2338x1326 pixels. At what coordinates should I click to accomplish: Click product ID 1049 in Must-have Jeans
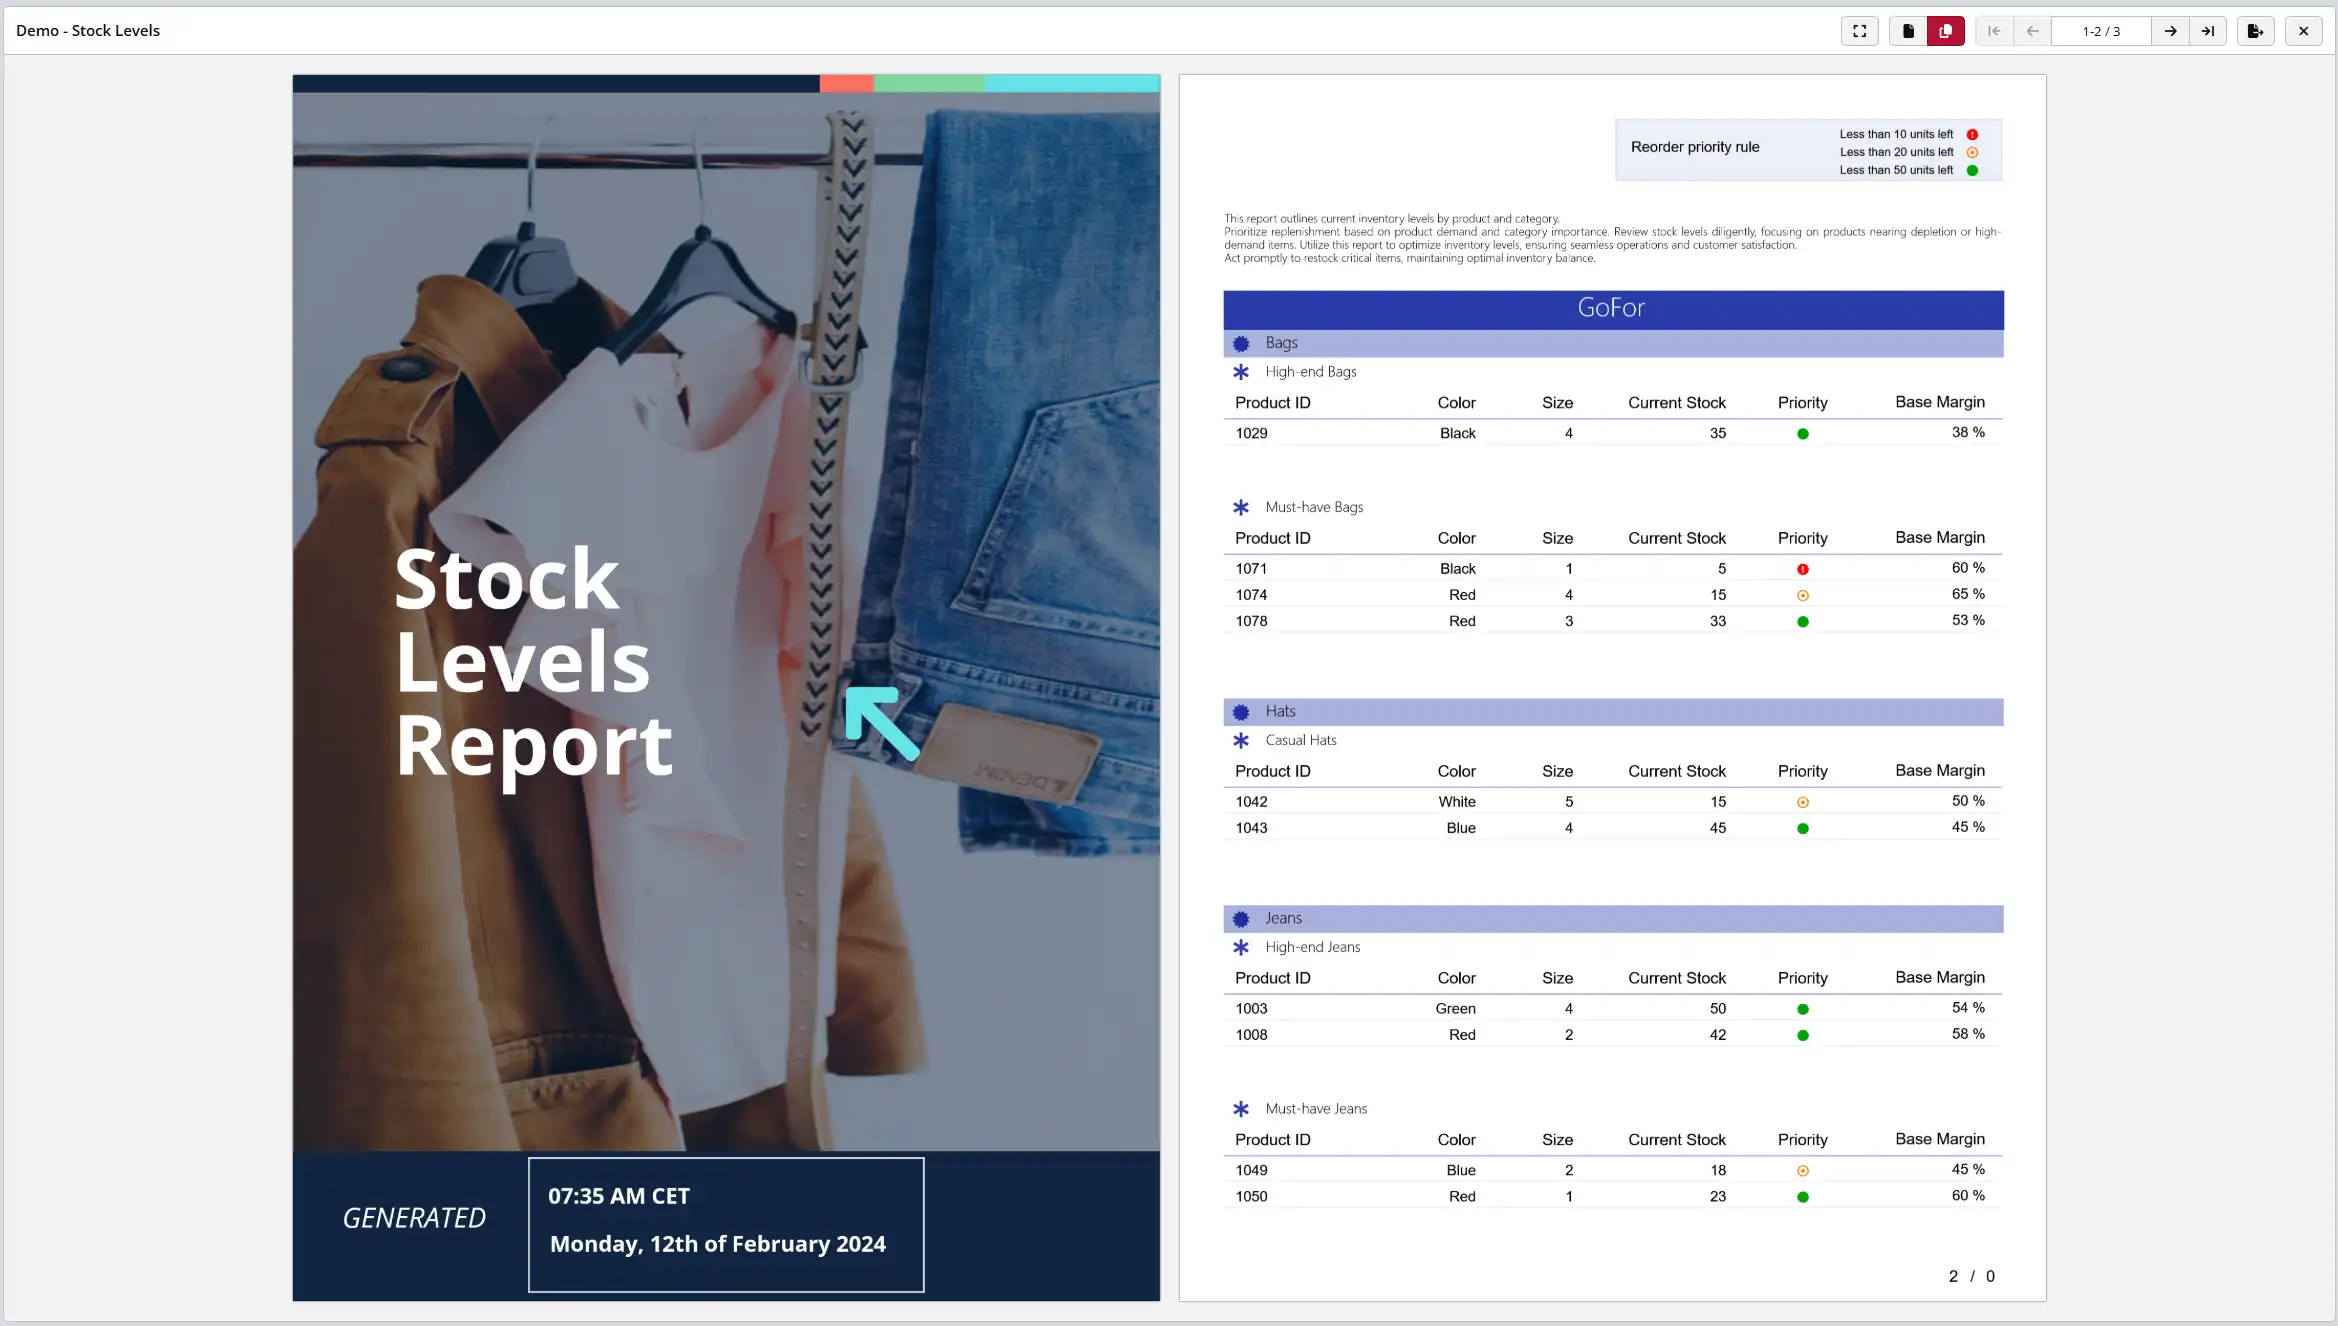tap(1251, 1170)
